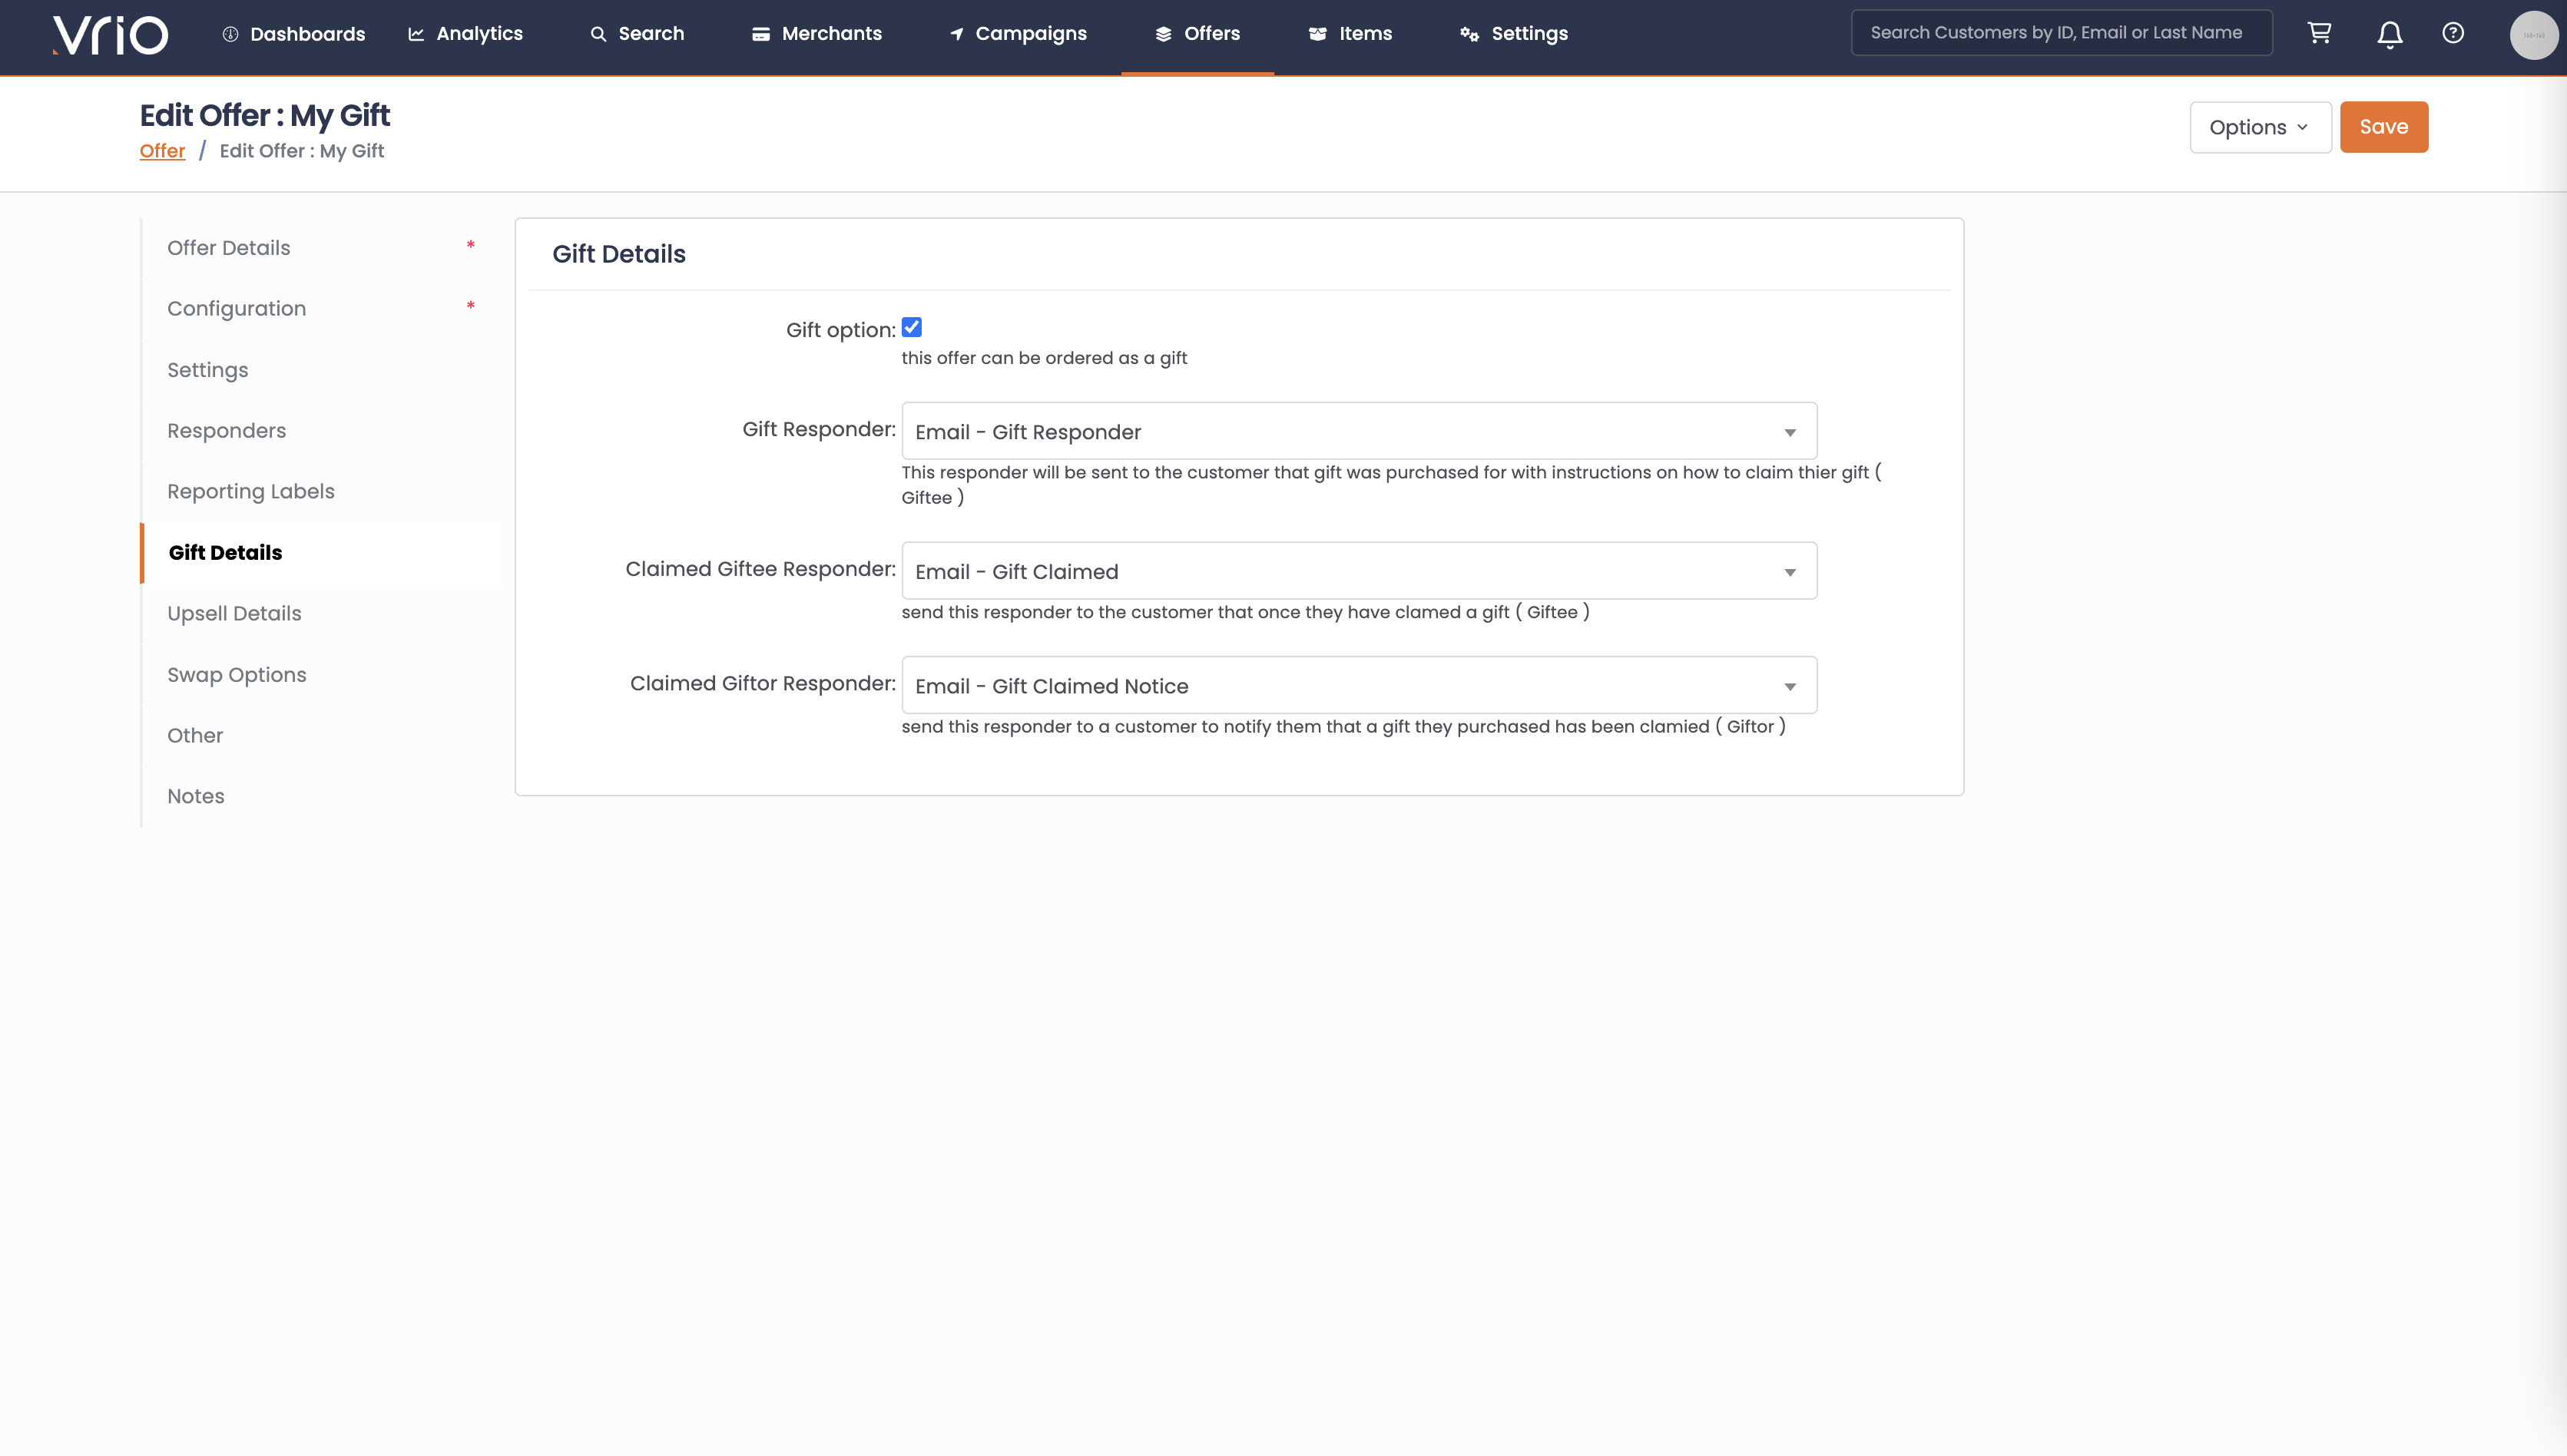Viewport: 2567px width, 1456px height.
Task: Click the Vrio logo
Action: (x=110, y=35)
